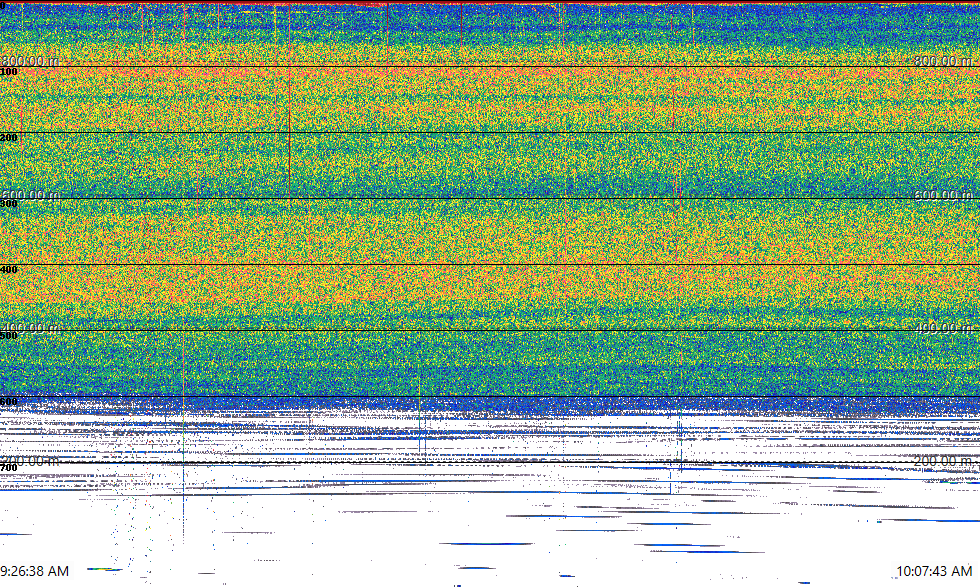Click the left-side 400.00 m range label

click(30, 328)
